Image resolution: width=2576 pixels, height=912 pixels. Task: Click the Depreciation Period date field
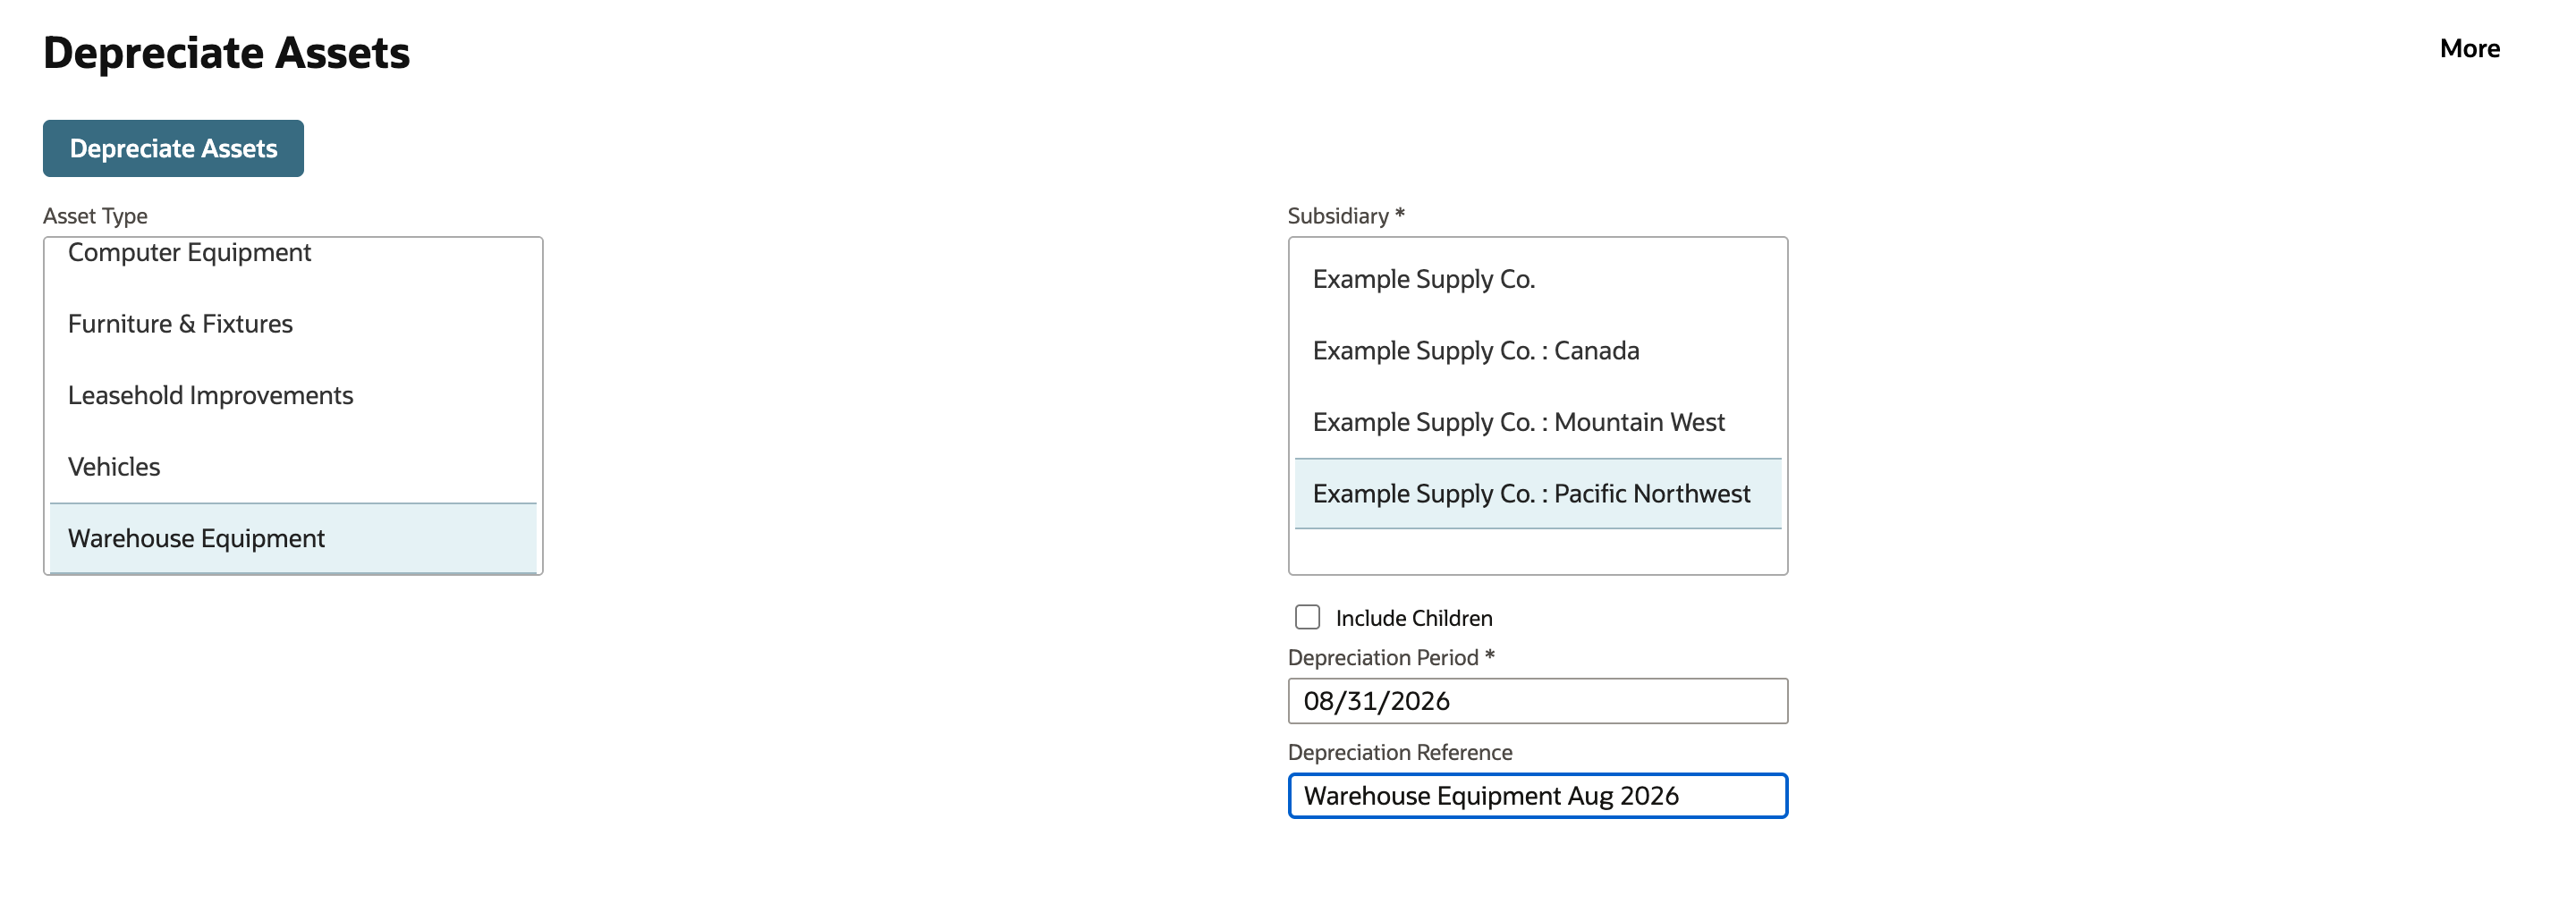coord(1538,701)
